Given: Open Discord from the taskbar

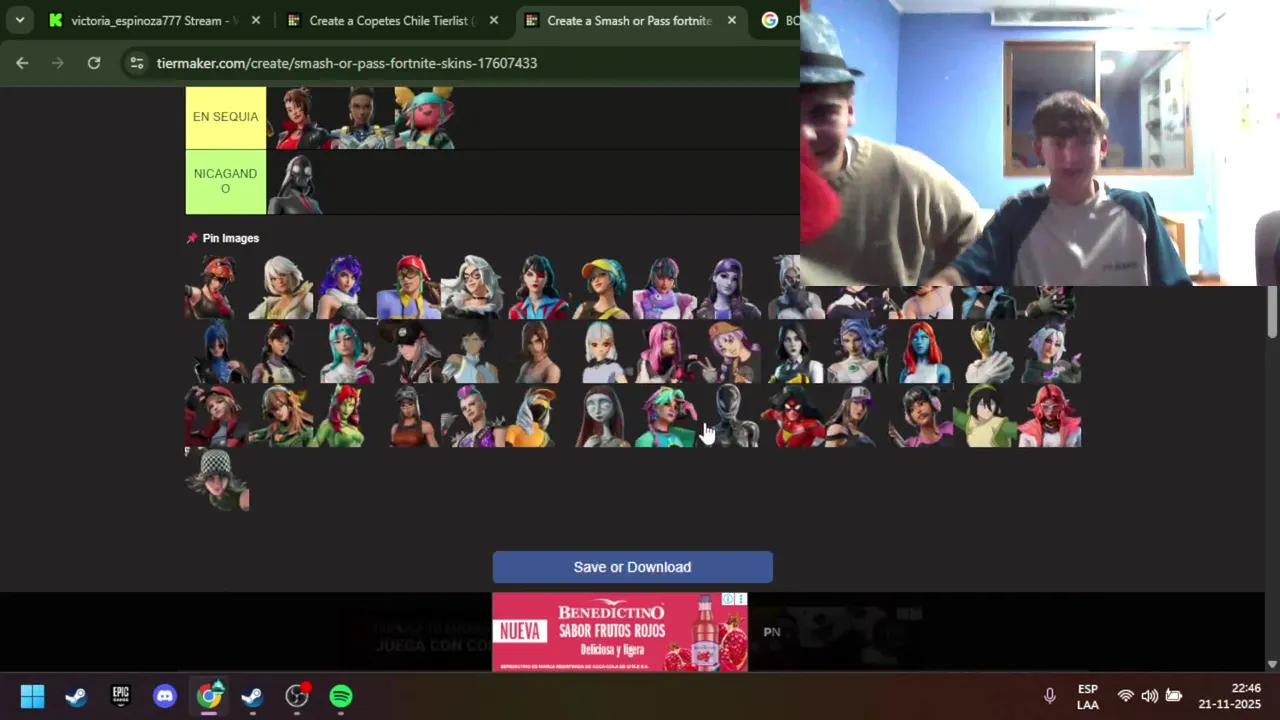Looking at the screenshot, I should pos(165,696).
